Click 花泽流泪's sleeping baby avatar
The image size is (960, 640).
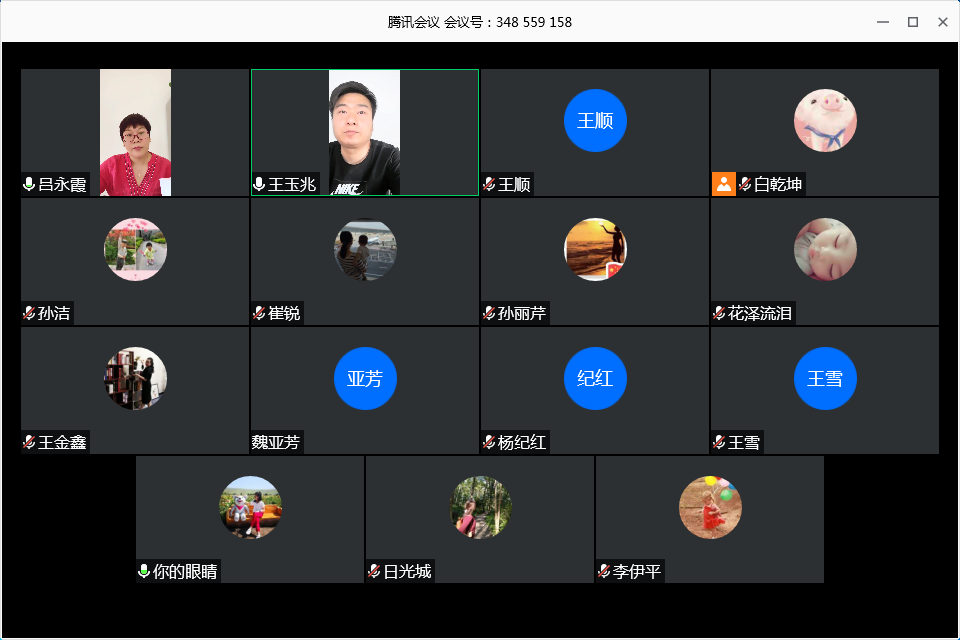pyautogui.click(x=825, y=249)
